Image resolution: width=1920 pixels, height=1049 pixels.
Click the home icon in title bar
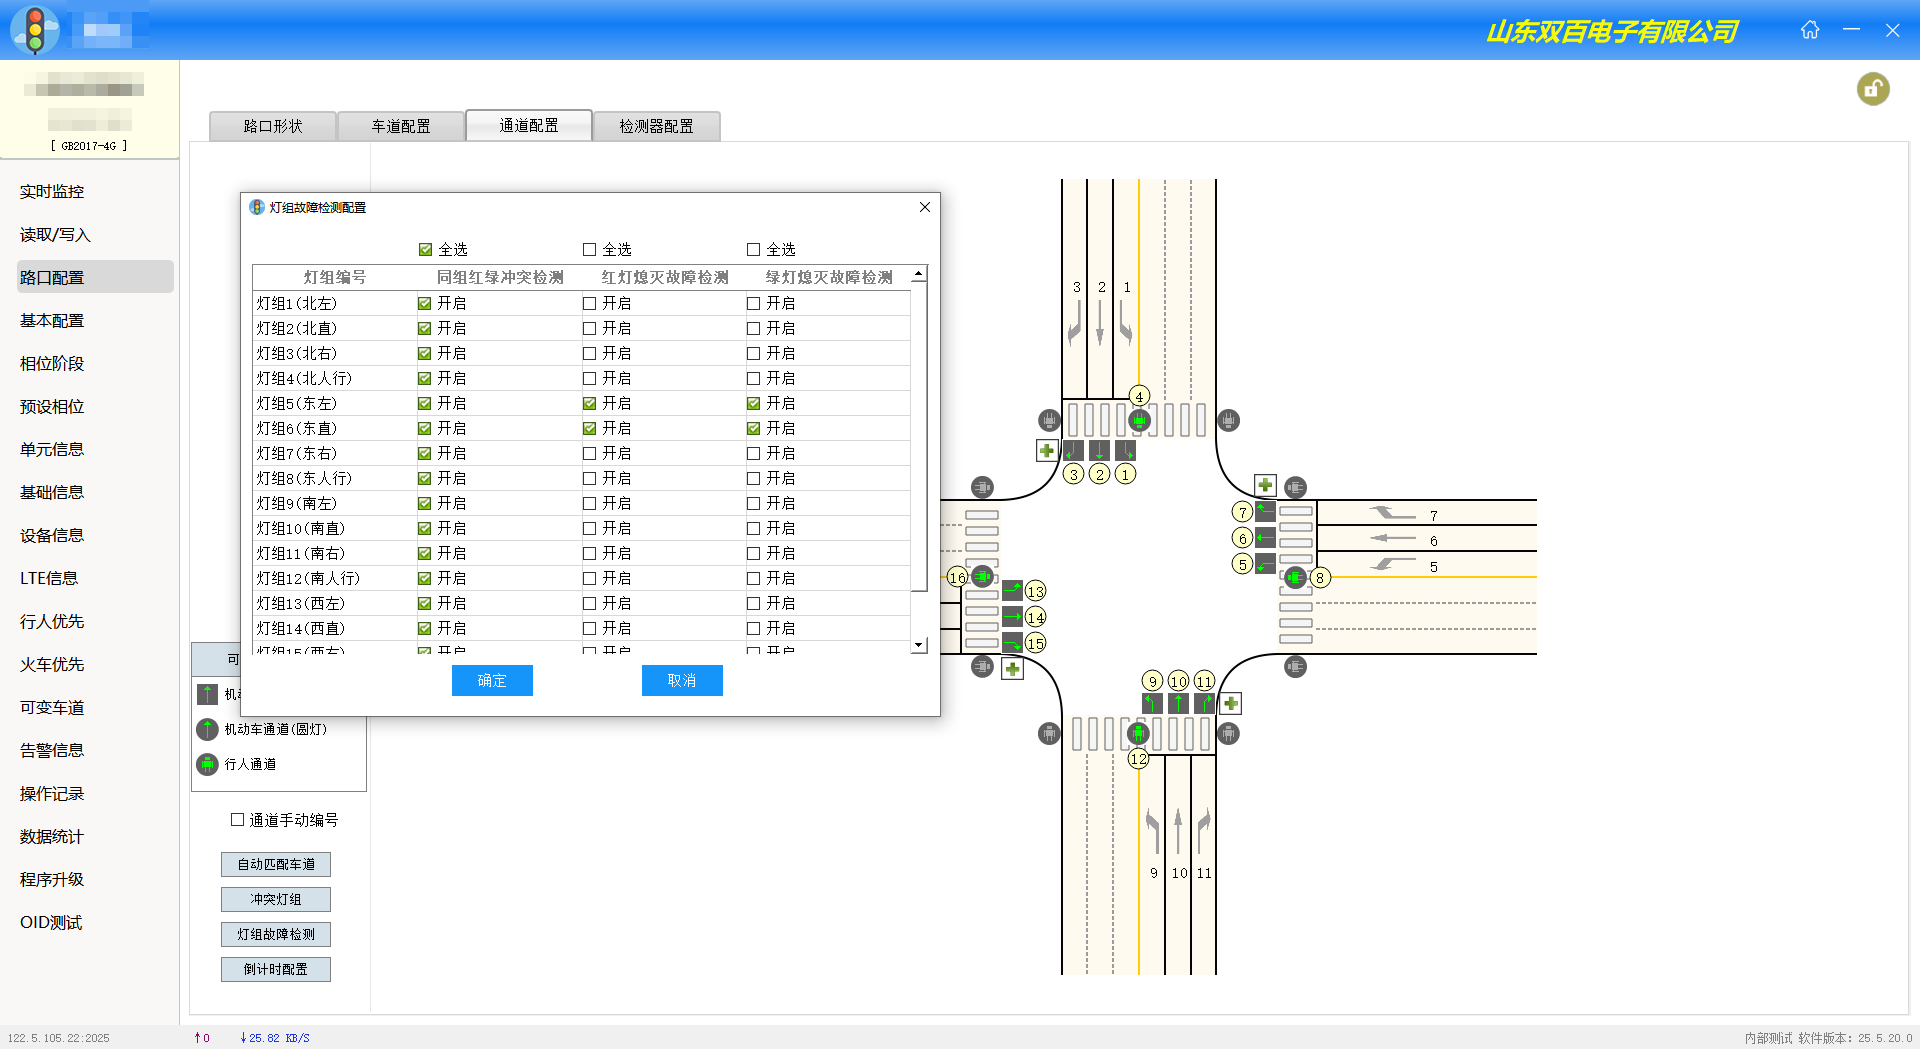[1810, 30]
